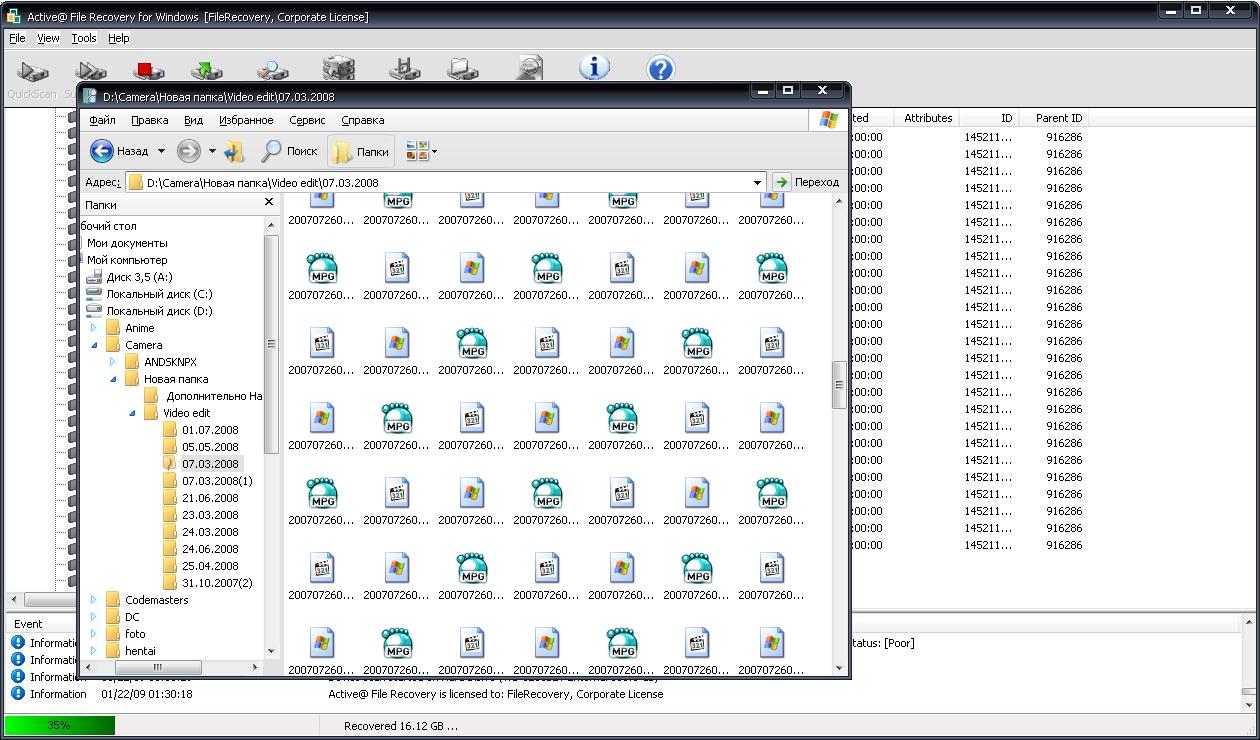Viewport: 1260px width, 740px height.
Task: Select the 21.06.2008 folder
Action: click(x=209, y=498)
